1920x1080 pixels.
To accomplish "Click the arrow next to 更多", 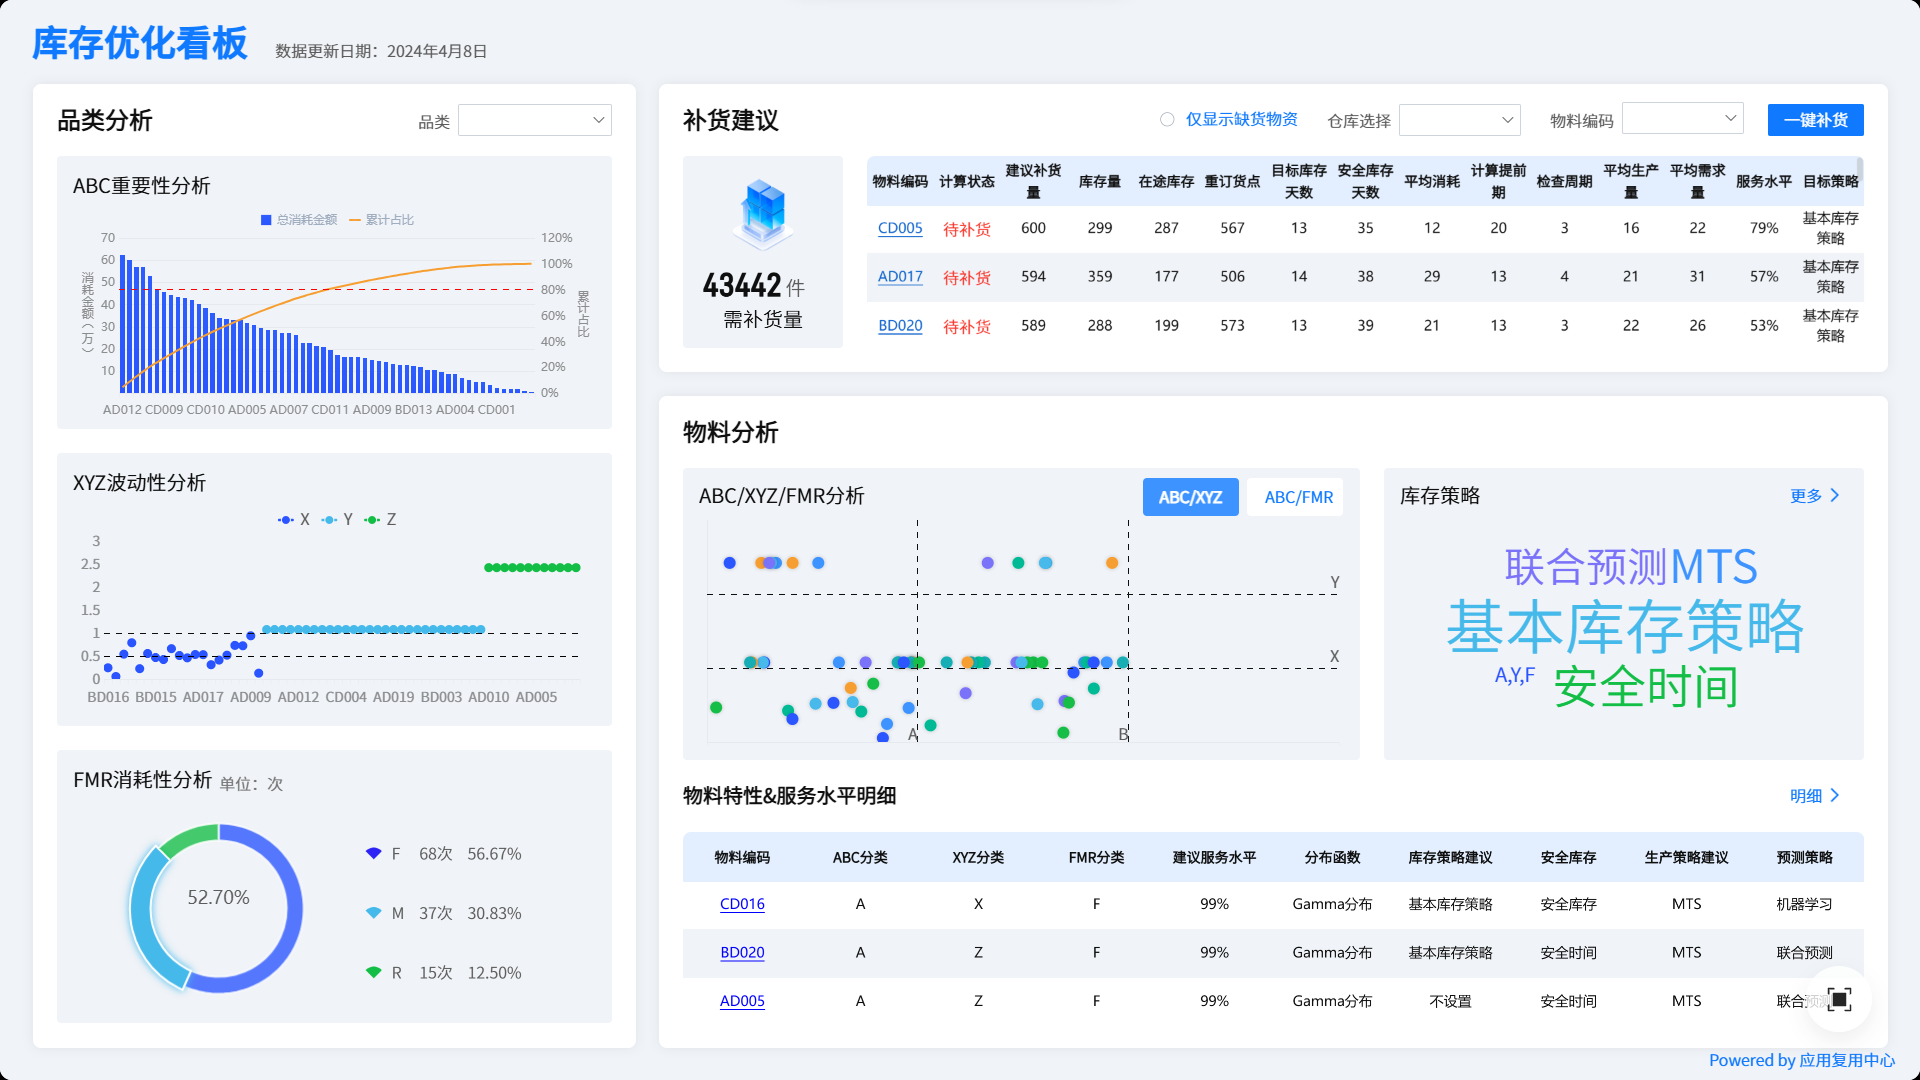I will click(1835, 496).
